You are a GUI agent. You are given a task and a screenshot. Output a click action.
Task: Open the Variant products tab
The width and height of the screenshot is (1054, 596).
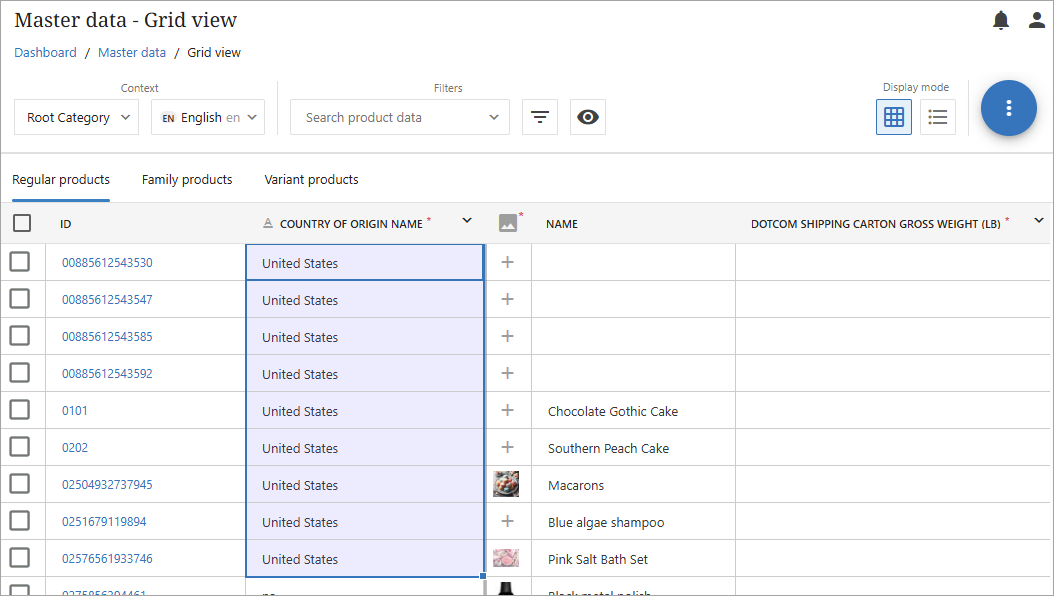(311, 180)
